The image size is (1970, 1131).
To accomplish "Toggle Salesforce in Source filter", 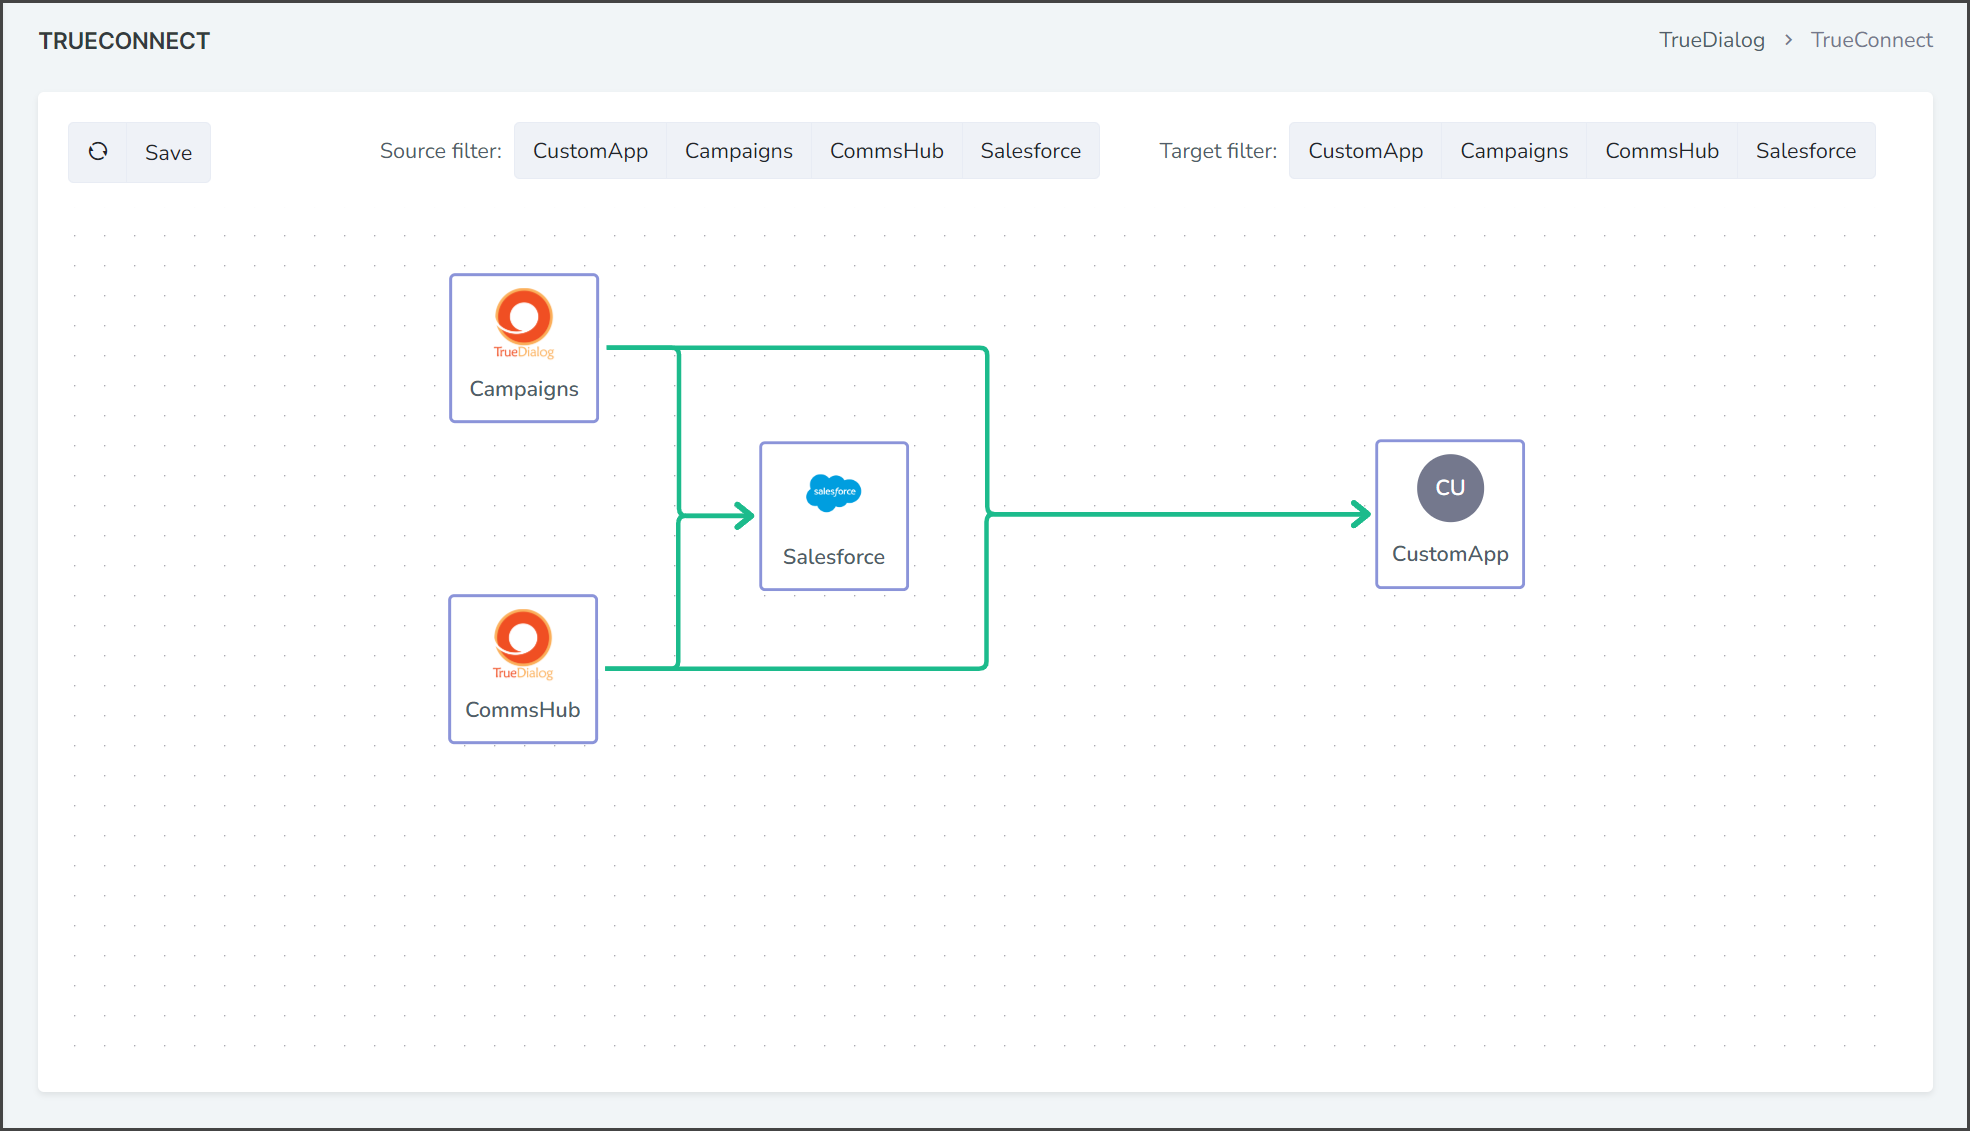I will [x=1031, y=151].
